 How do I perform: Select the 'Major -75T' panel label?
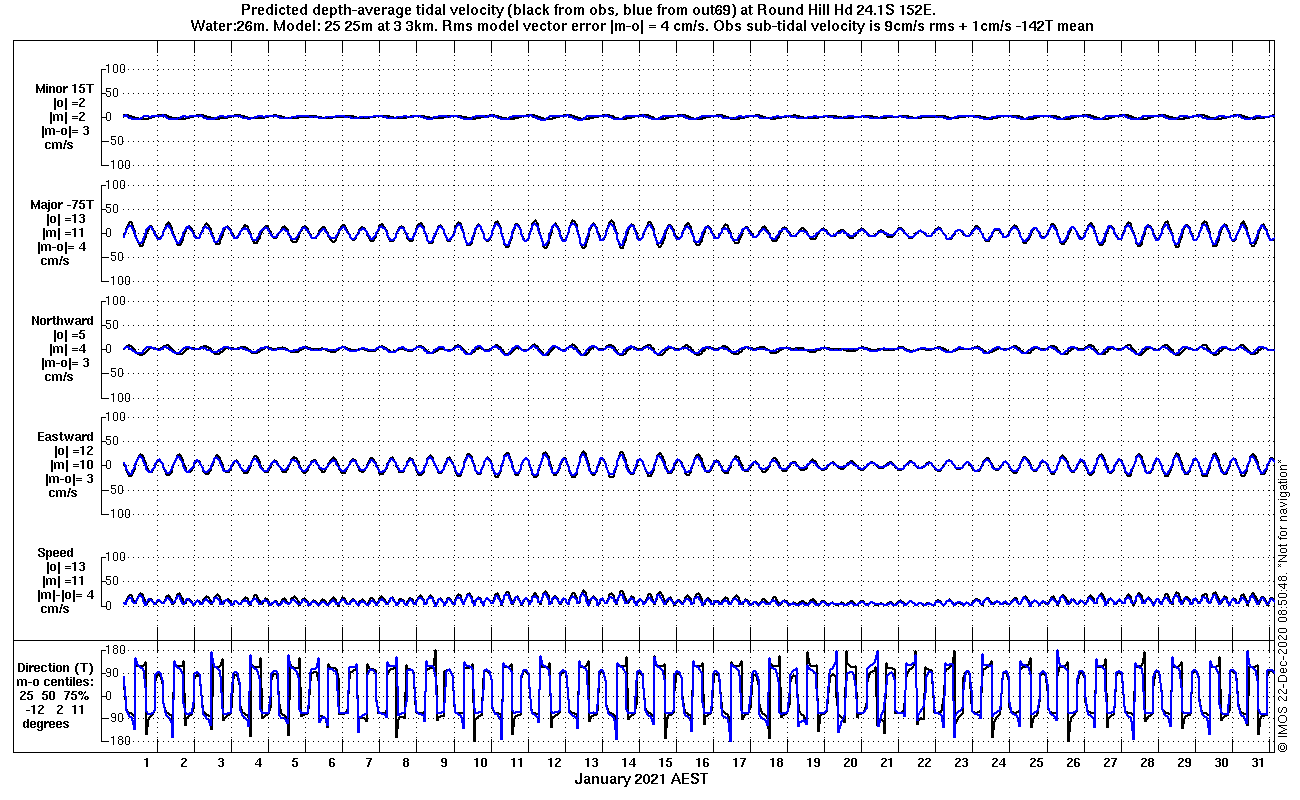tap(62, 204)
